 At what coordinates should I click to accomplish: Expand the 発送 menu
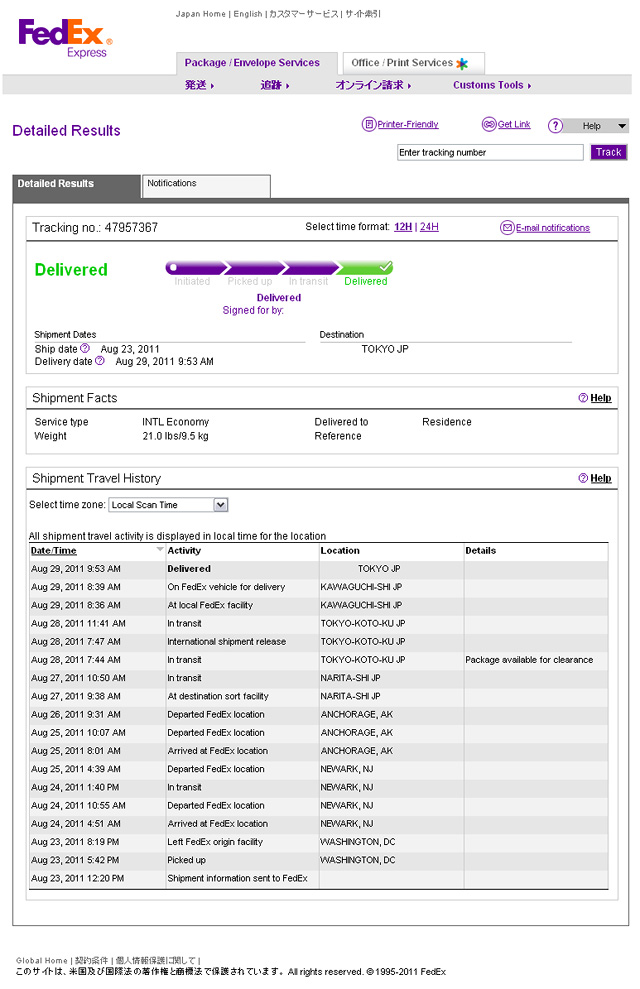click(199, 85)
